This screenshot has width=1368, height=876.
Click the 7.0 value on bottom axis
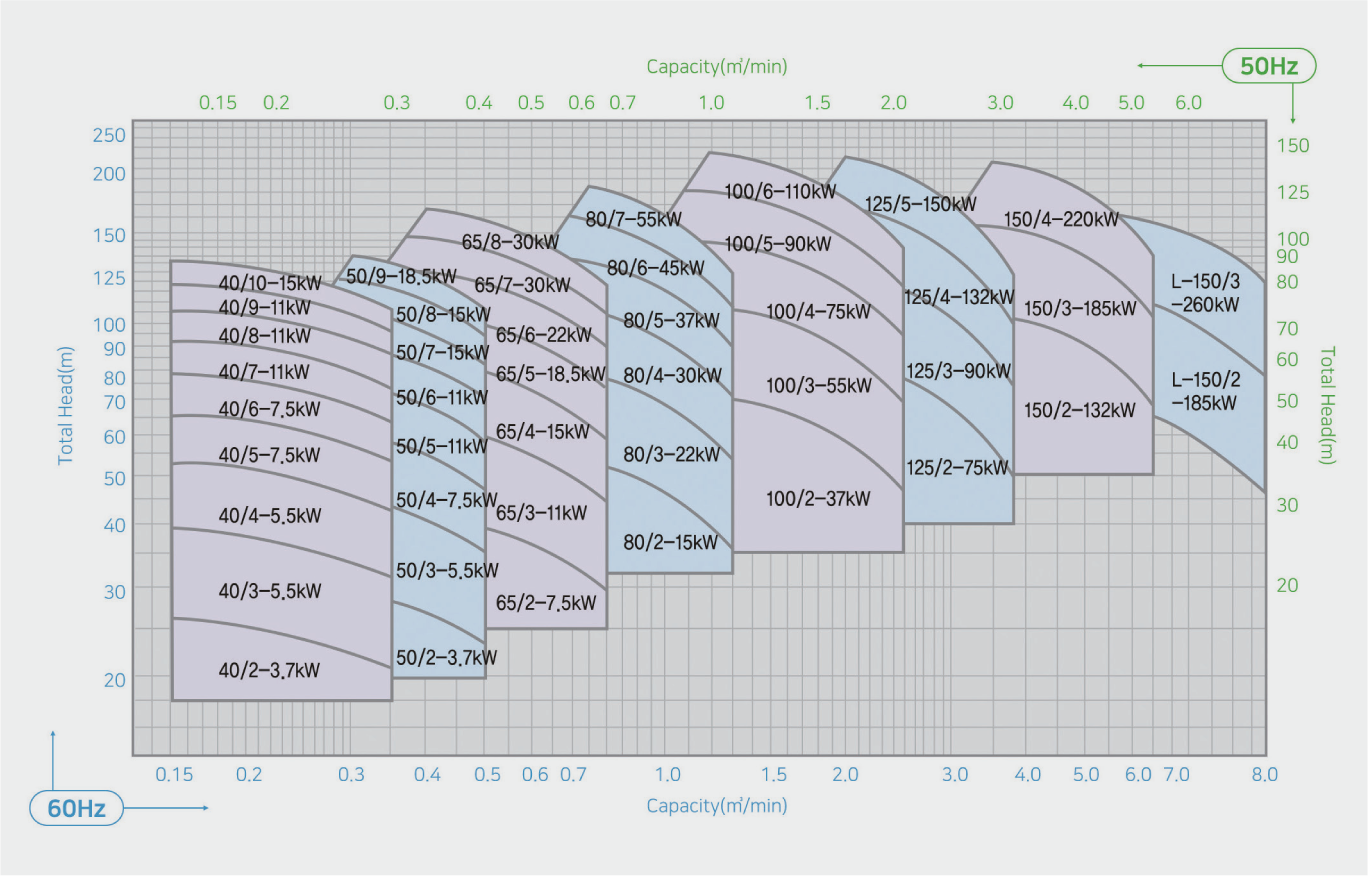pyautogui.click(x=1177, y=775)
